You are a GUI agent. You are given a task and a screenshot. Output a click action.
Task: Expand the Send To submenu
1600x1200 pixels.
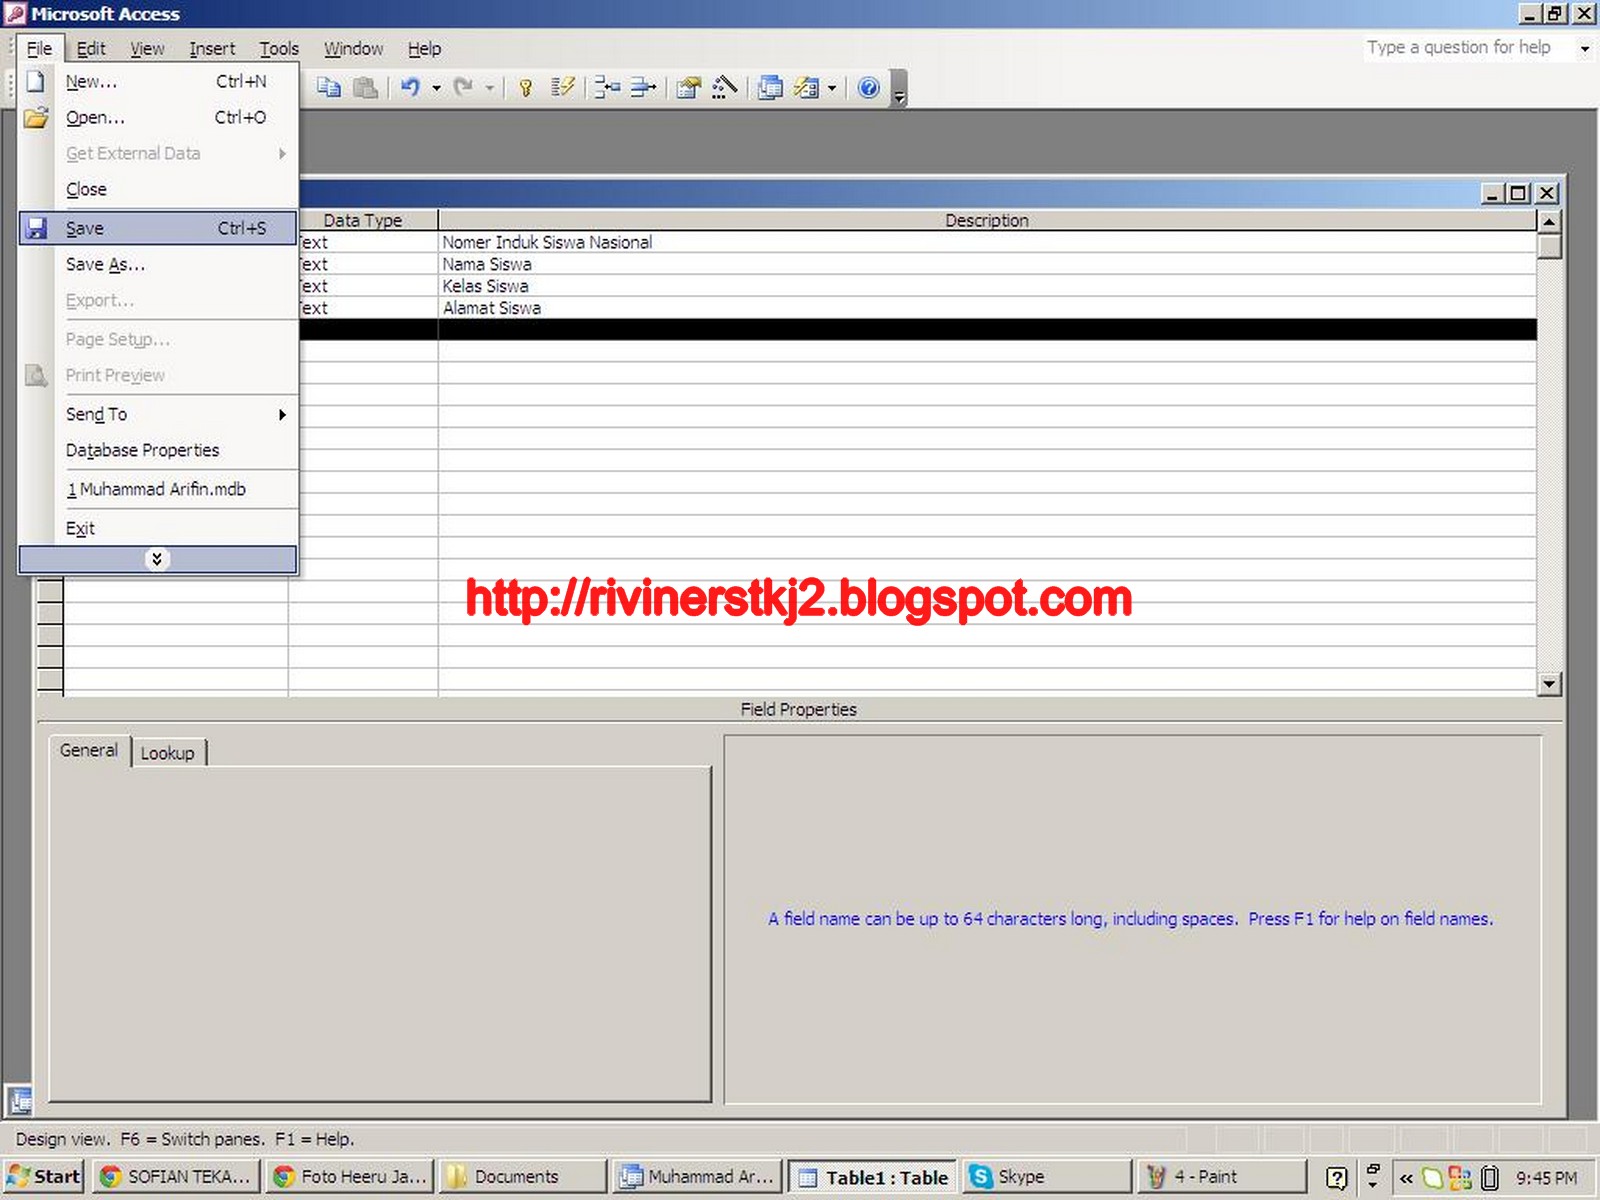point(96,413)
